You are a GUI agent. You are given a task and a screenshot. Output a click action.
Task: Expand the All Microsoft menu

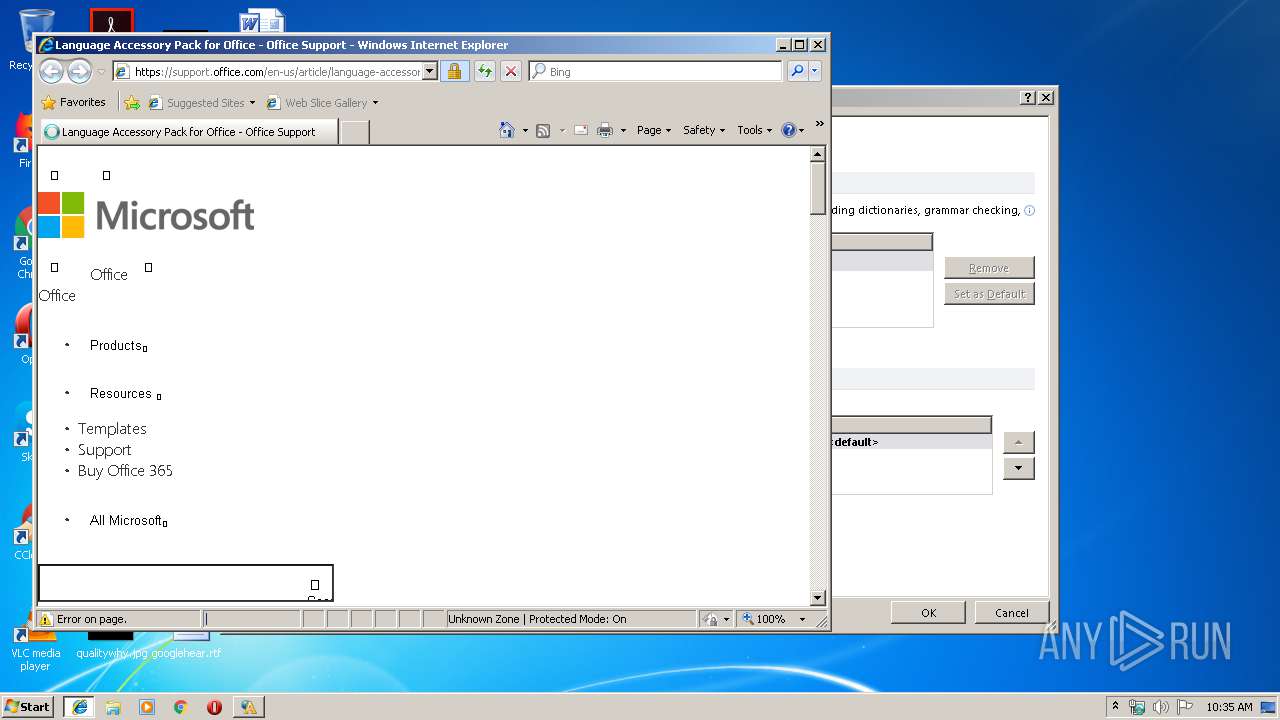click(126, 520)
